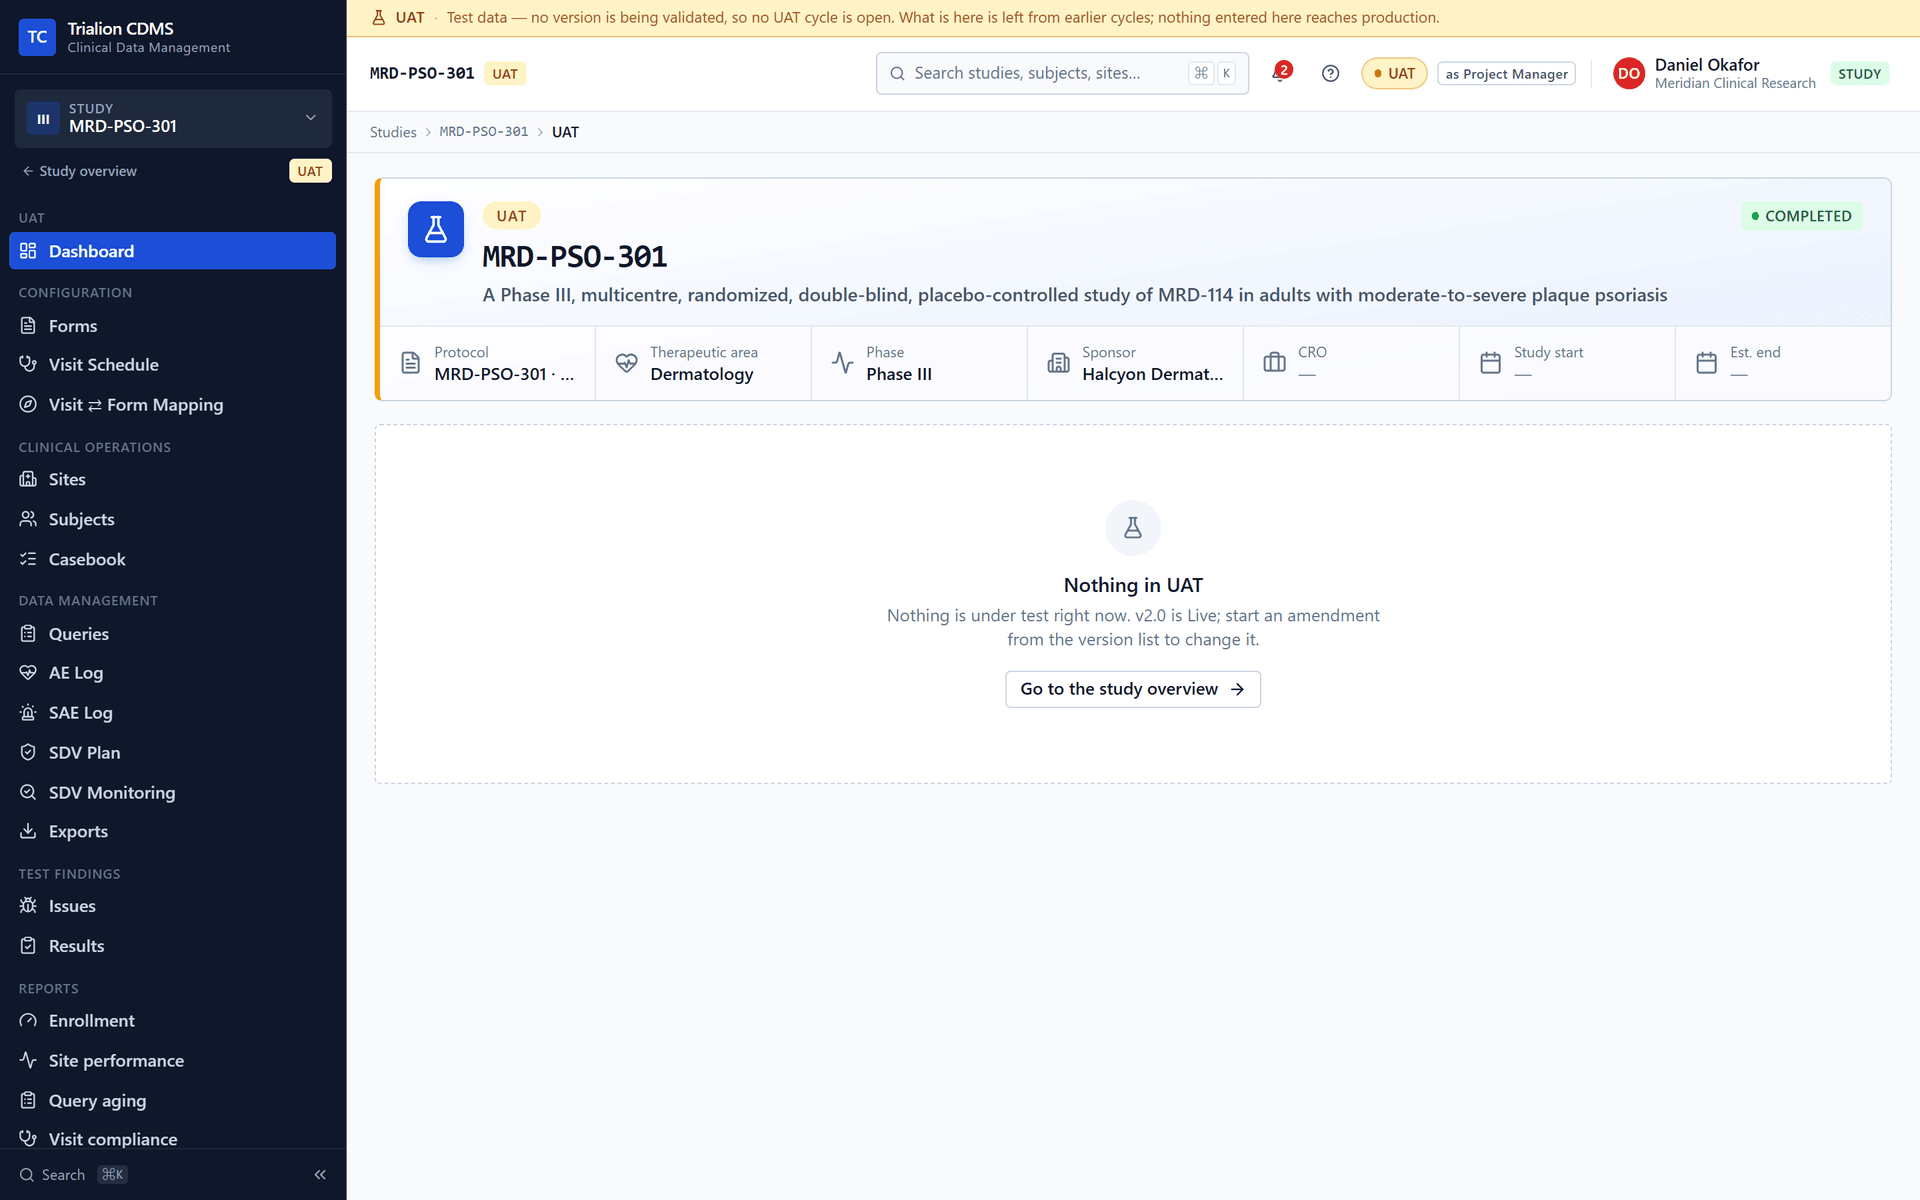
Task: Click the Sponsor building icon
Action: click(1058, 363)
